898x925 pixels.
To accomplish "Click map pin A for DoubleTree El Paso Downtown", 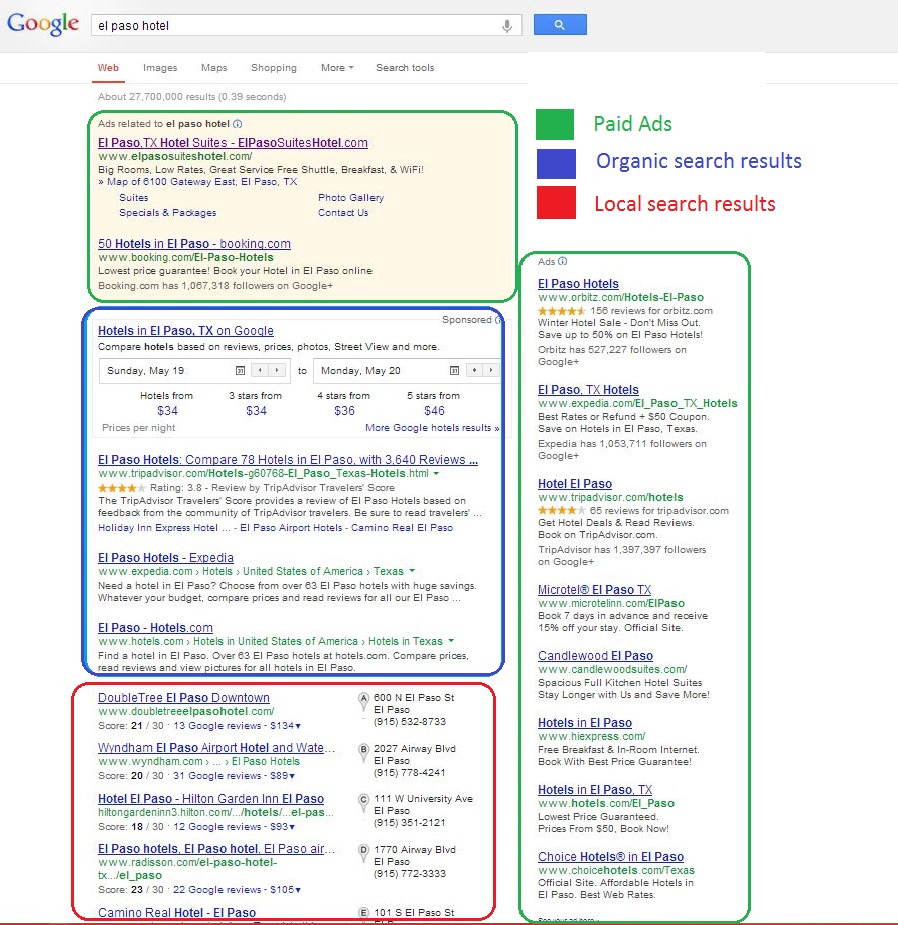I will pos(363,702).
